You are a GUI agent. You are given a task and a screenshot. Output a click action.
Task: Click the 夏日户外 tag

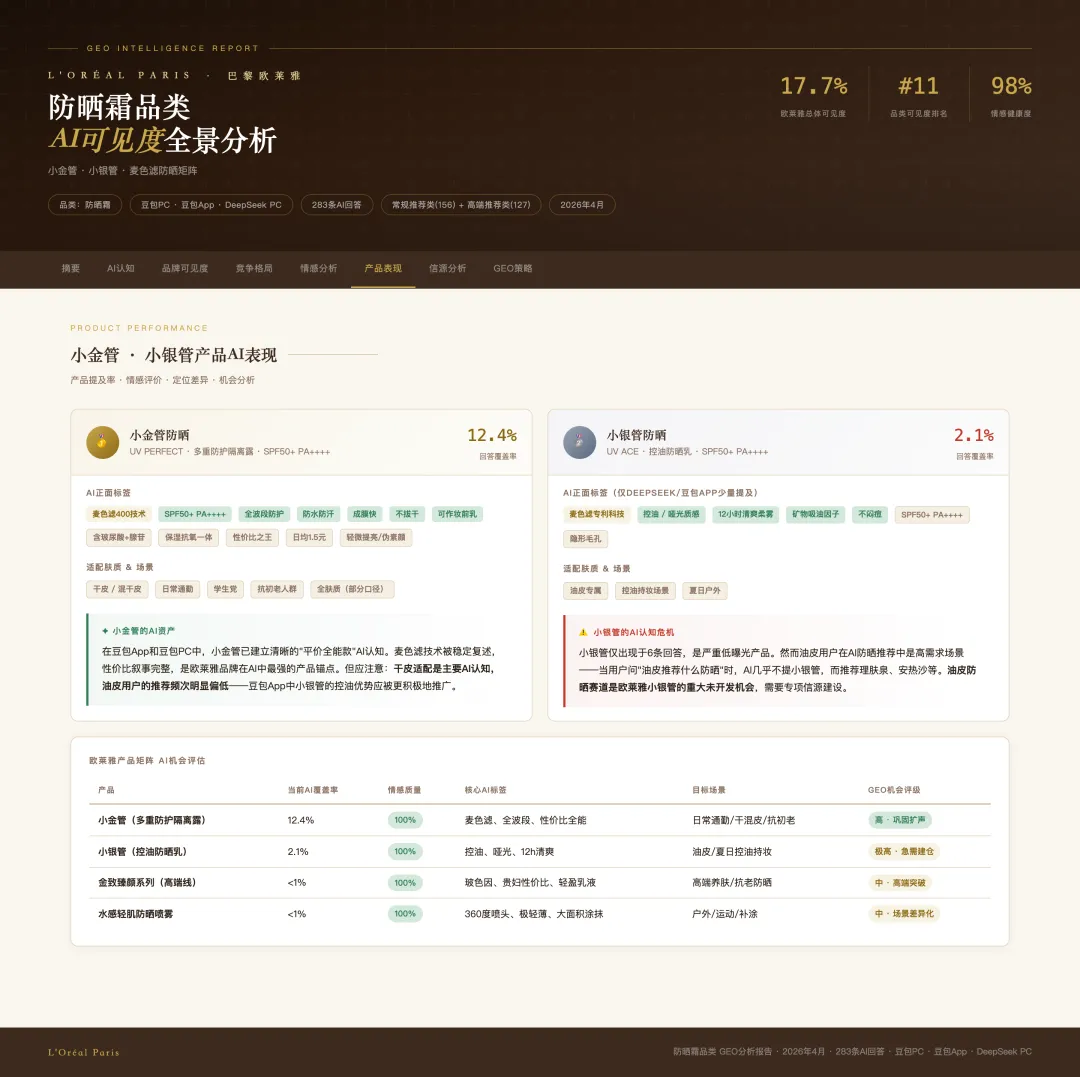tap(705, 590)
